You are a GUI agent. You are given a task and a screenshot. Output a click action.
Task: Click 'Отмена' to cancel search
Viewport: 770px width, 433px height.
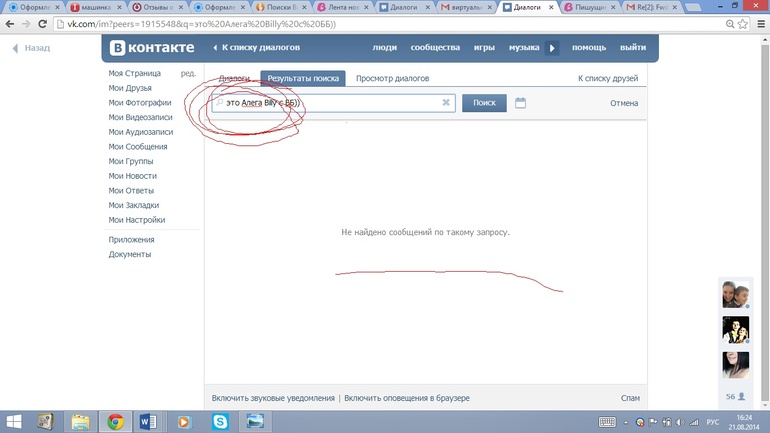[x=624, y=103]
